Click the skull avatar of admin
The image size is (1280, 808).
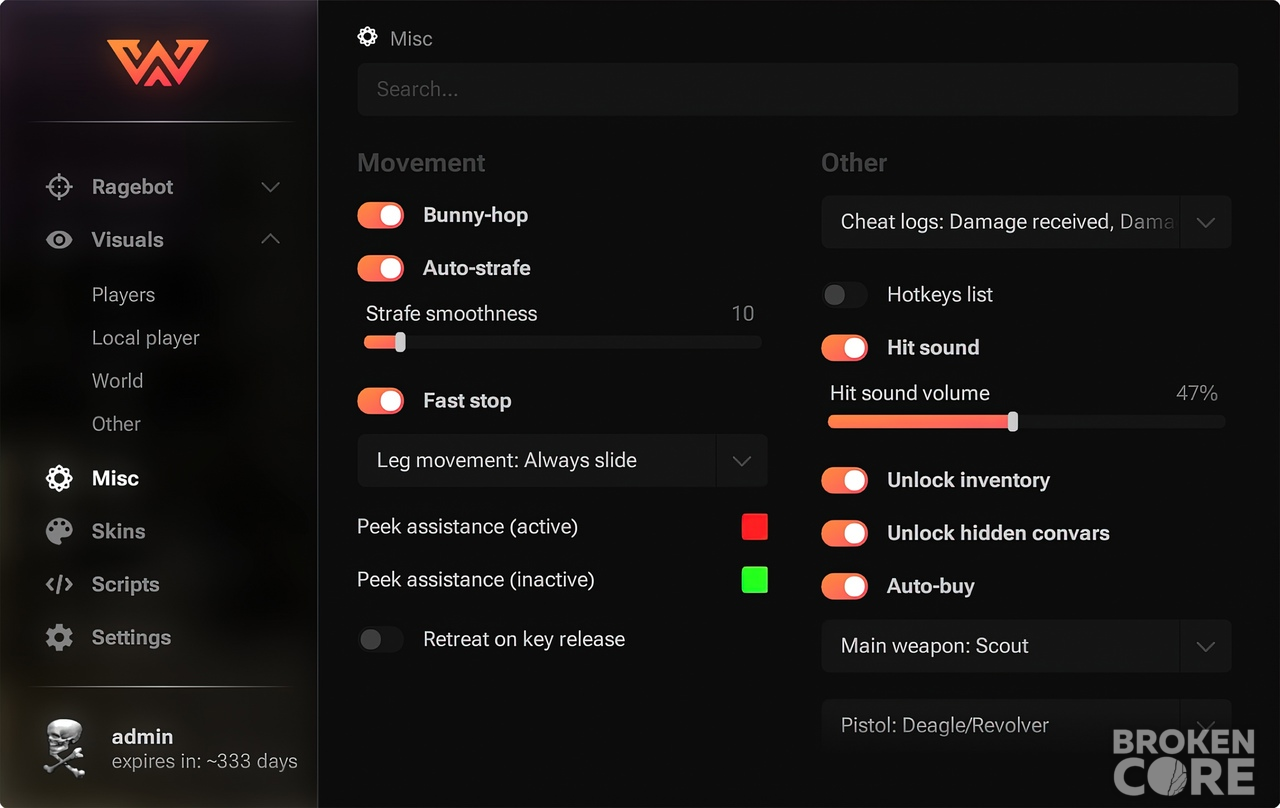click(x=65, y=747)
